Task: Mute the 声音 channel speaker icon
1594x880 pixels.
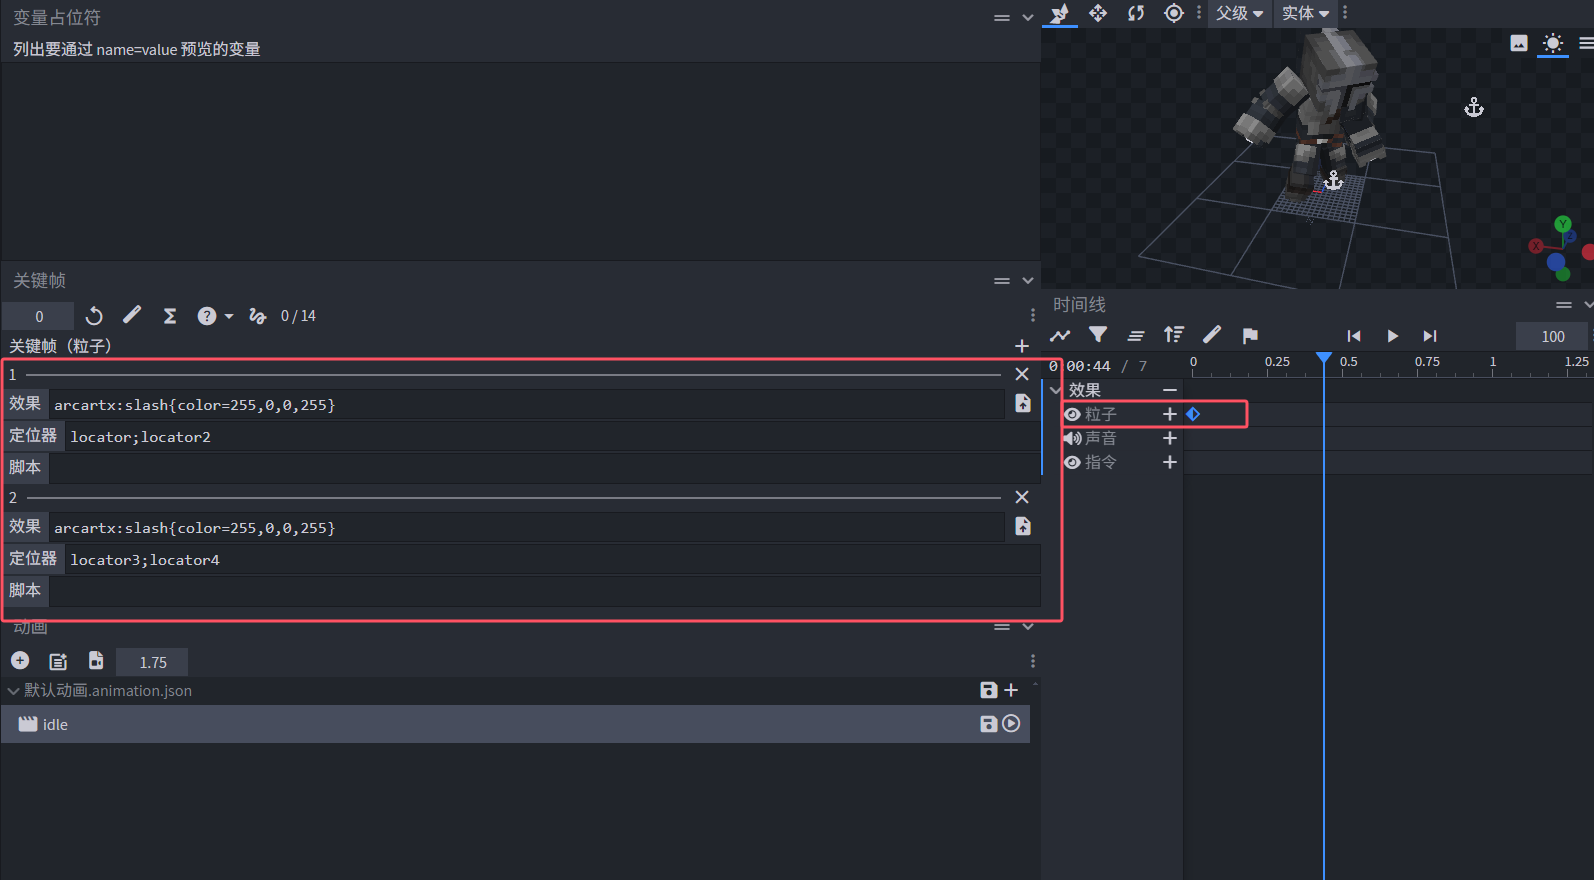Action: [x=1073, y=438]
